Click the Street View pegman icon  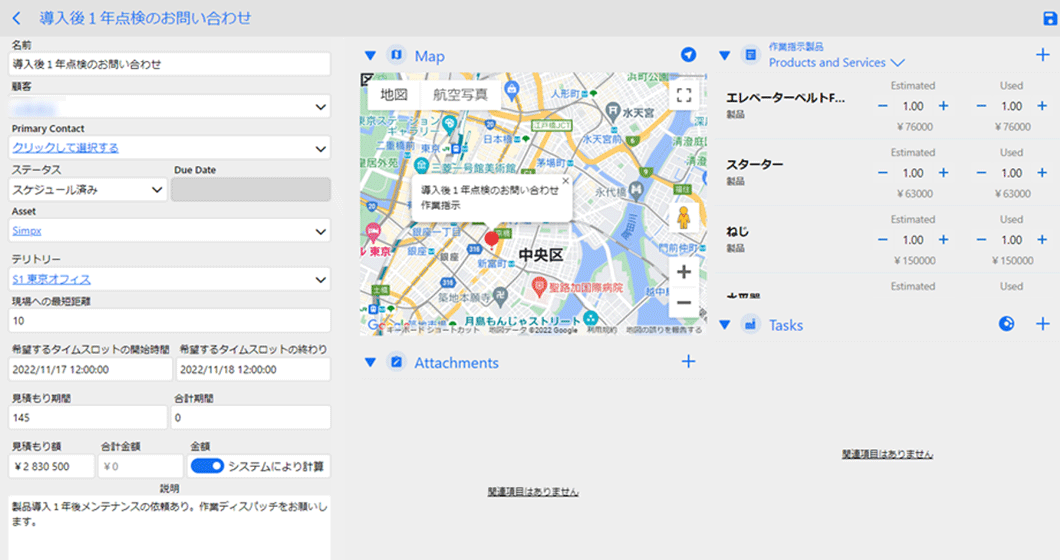684,218
